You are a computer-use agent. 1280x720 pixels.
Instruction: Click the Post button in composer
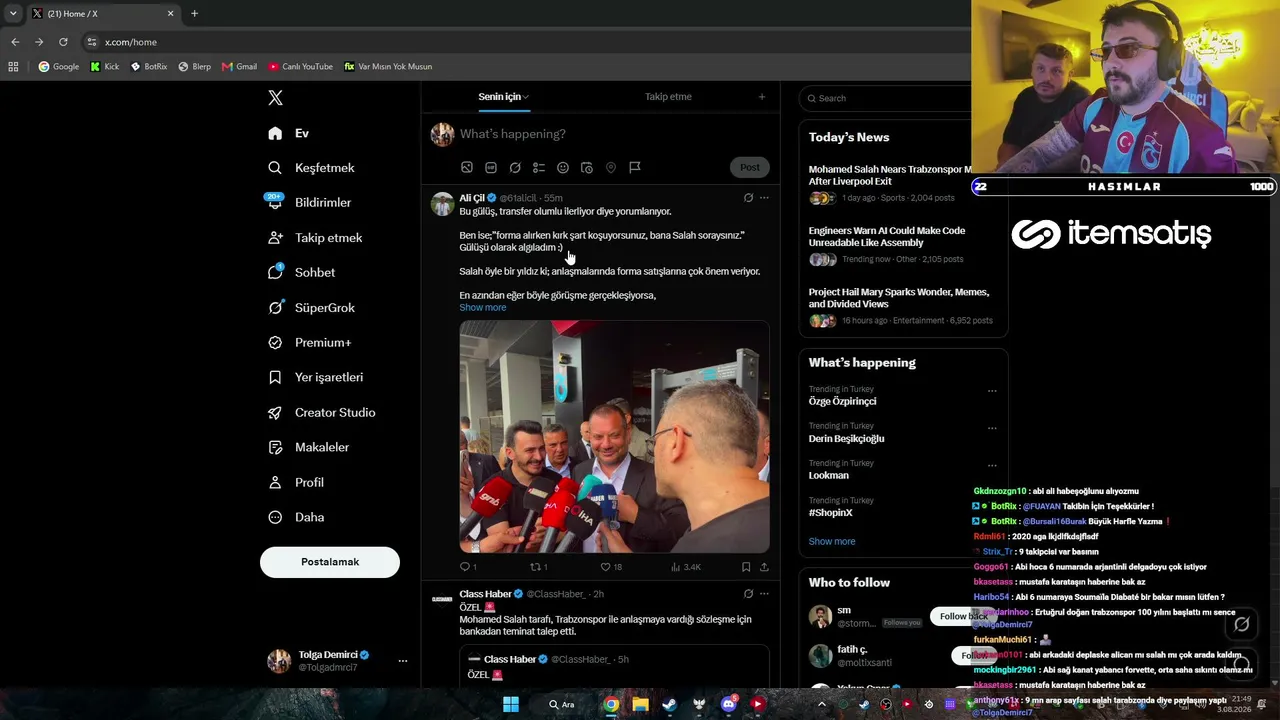(x=750, y=167)
